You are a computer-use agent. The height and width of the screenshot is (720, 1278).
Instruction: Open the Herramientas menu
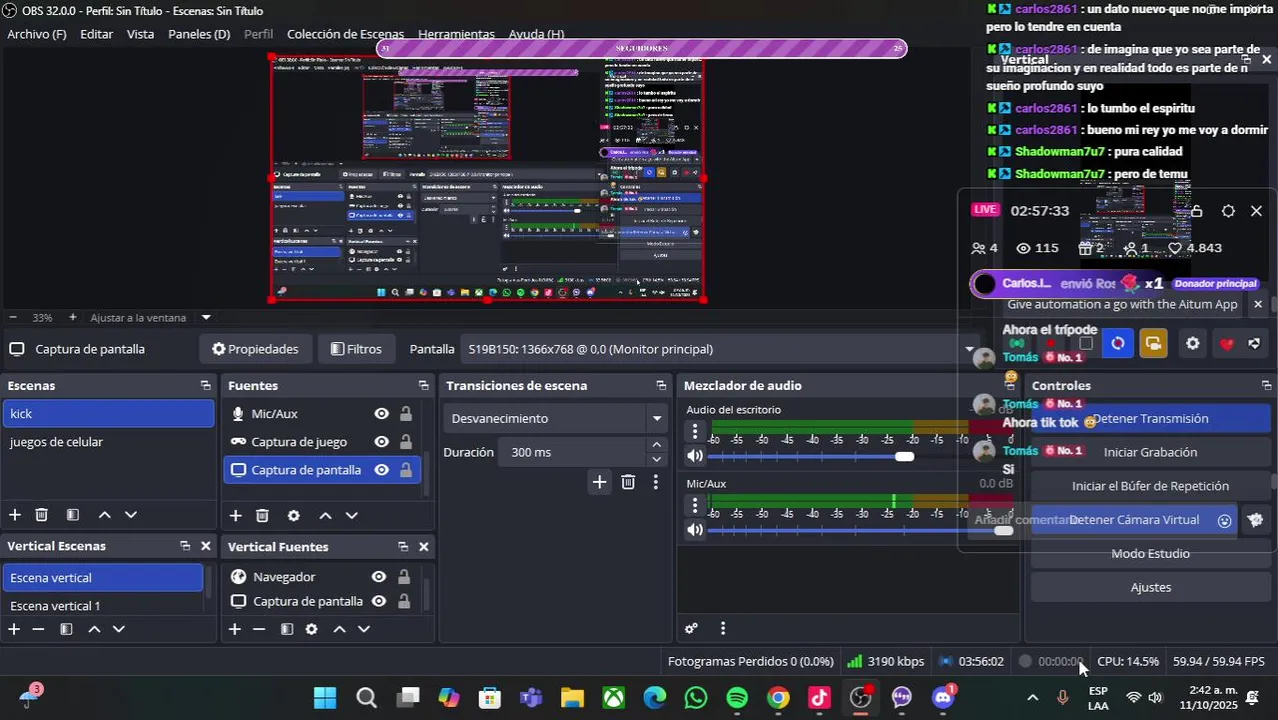[x=456, y=34]
